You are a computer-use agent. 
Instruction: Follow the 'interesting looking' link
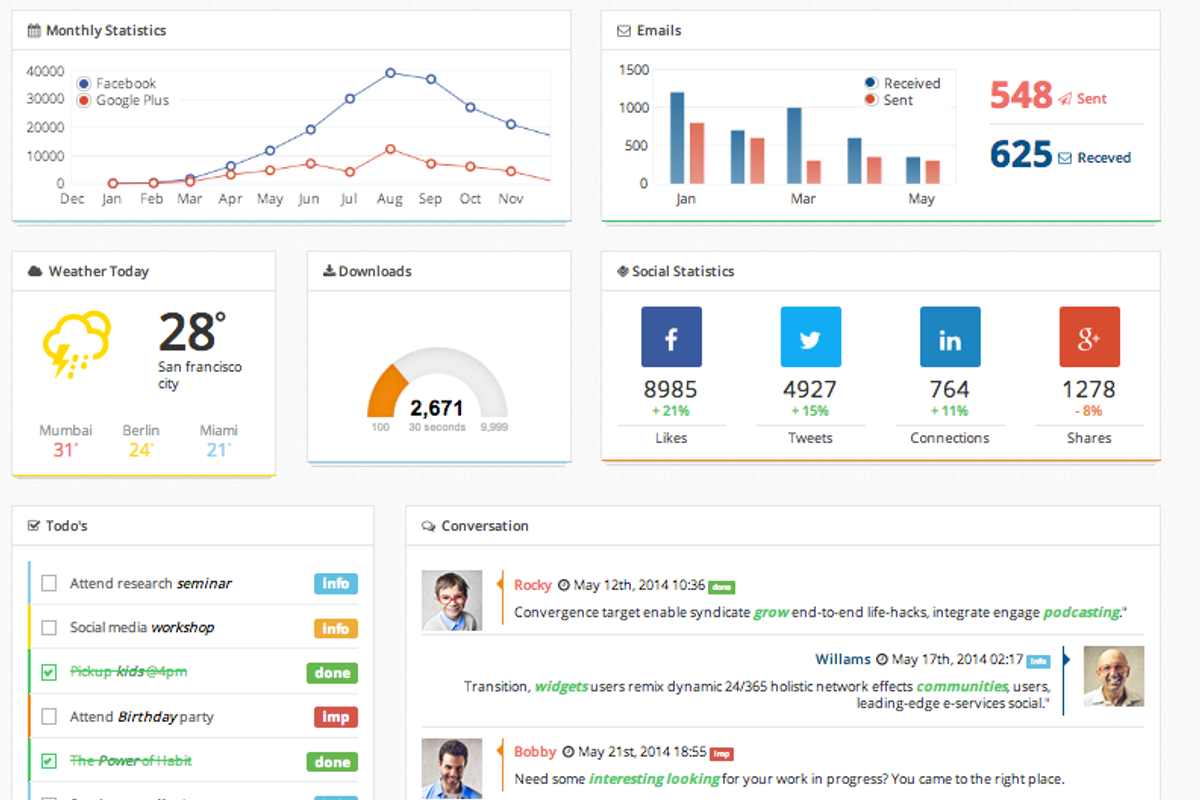[654, 778]
